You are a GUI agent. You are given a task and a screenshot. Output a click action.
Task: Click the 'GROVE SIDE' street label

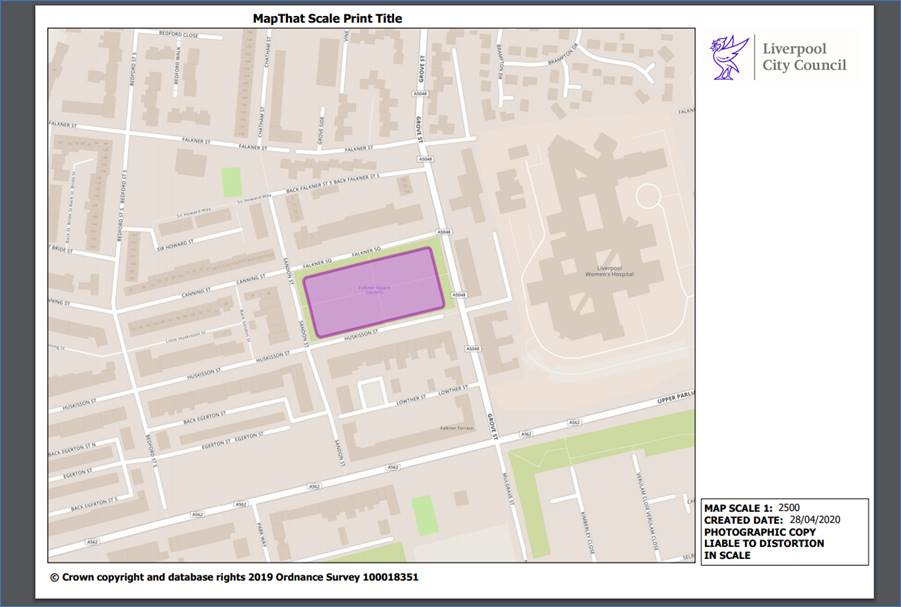click(321, 130)
